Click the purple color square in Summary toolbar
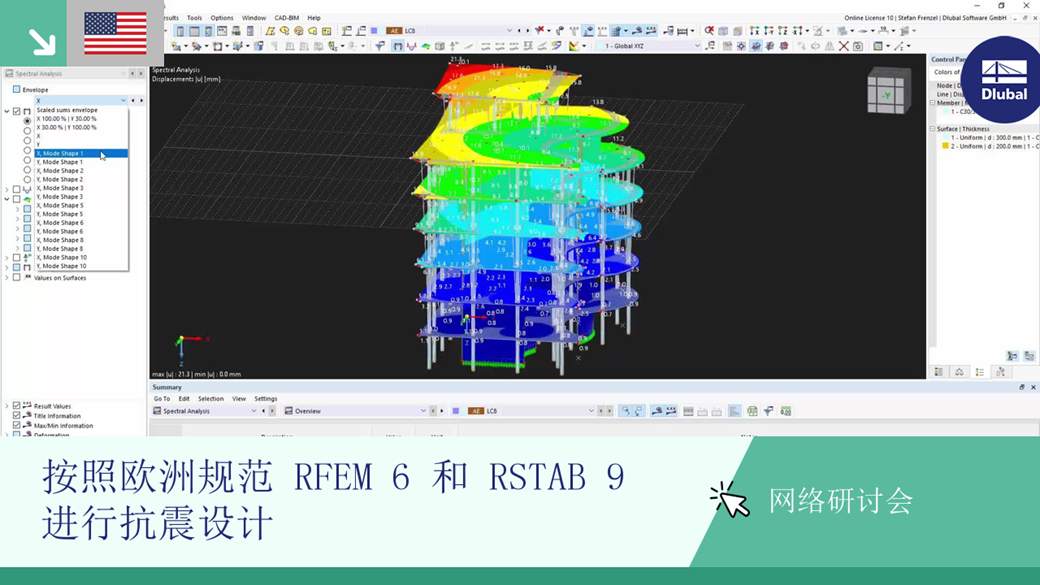 pyautogui.click(x=456, y=411)
